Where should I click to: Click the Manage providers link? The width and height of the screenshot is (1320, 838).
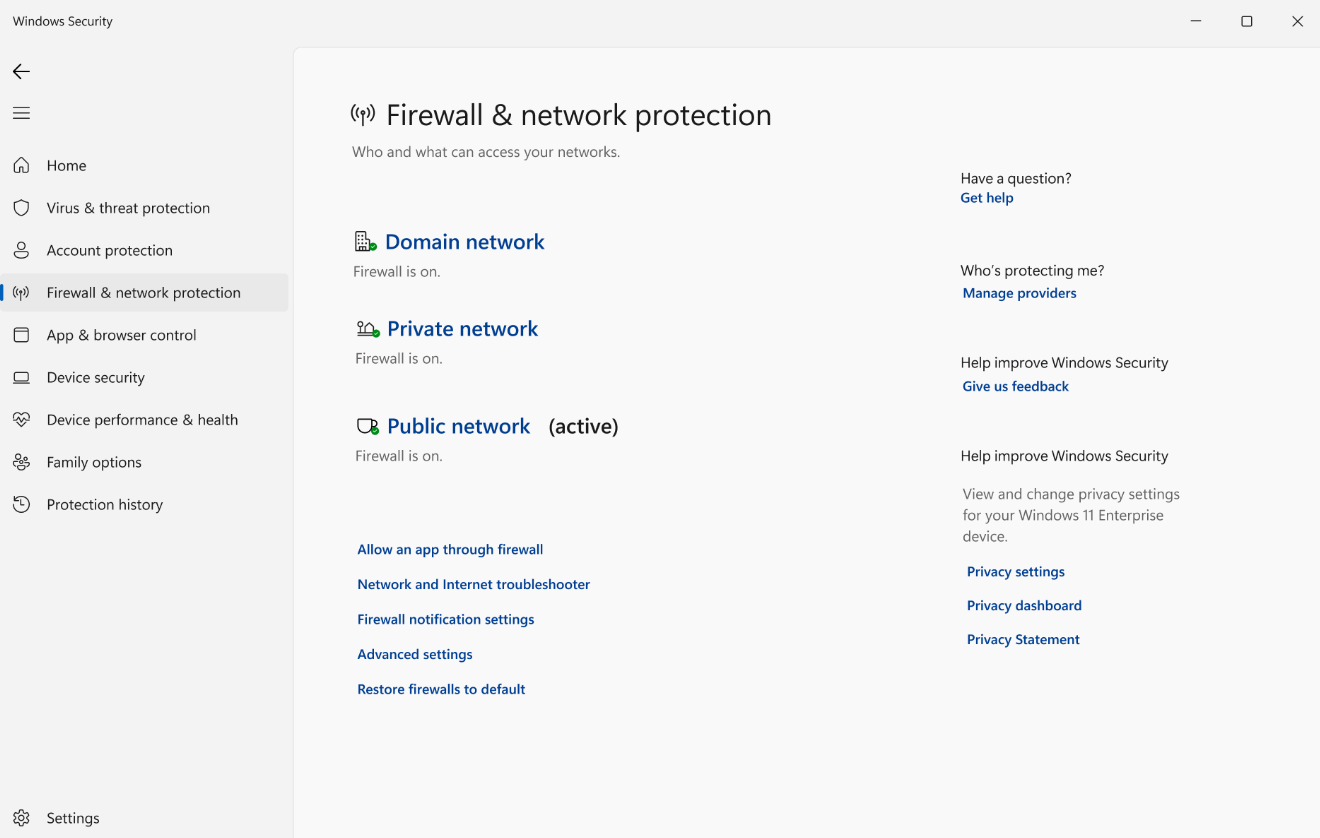tap(1019, 293)
